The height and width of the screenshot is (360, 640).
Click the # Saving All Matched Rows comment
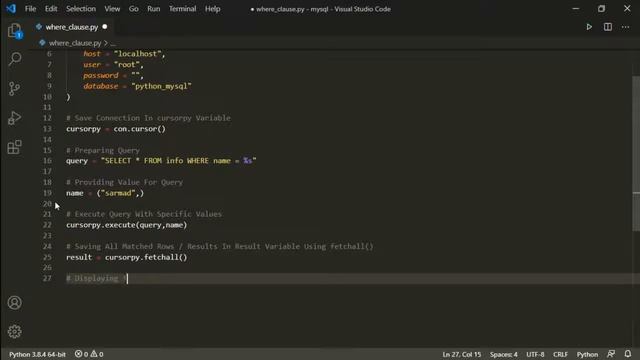pos(220,247)
